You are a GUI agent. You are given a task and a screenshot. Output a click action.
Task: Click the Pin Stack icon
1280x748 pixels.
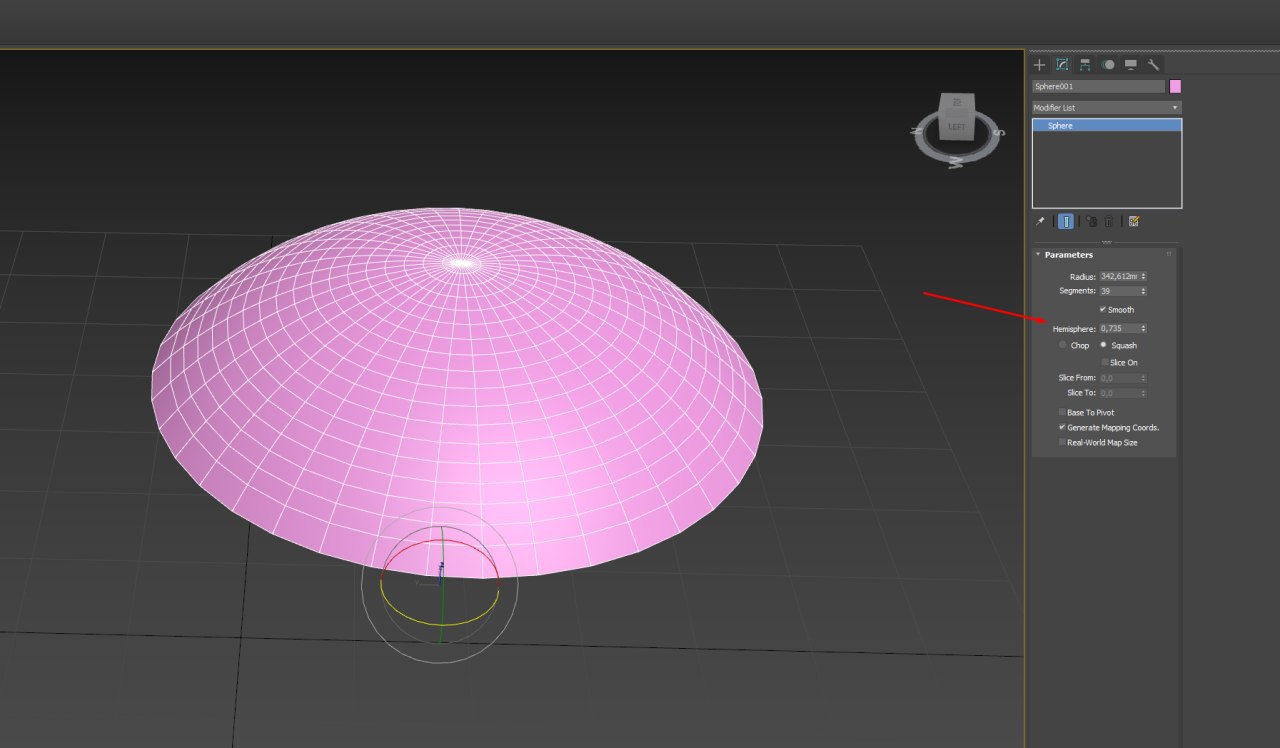1040,221
